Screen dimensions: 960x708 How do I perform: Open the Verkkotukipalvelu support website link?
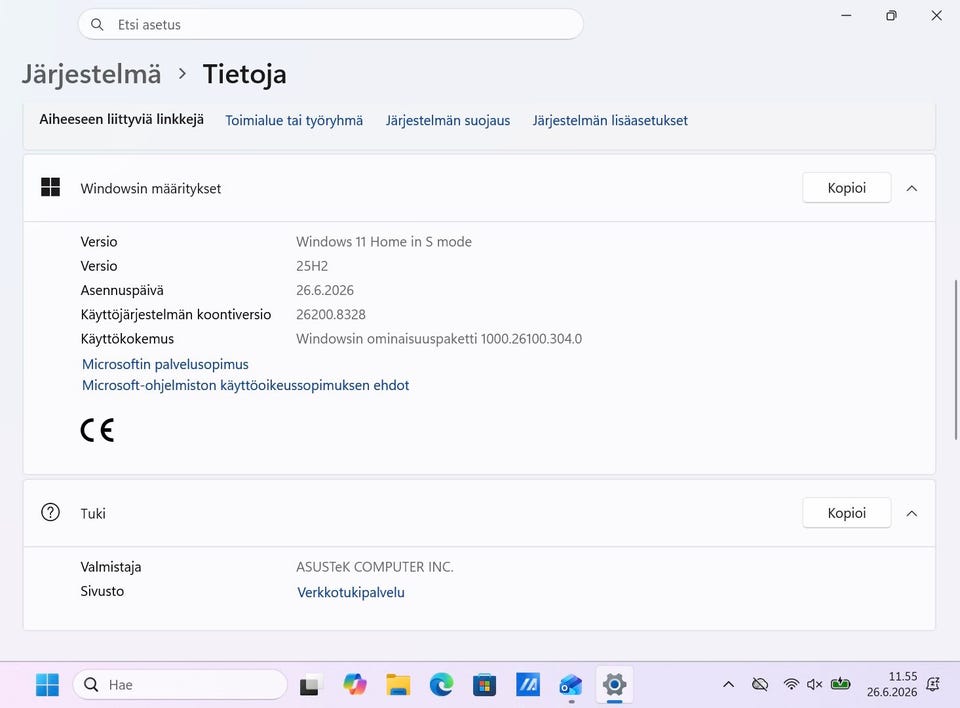[351, 592]
